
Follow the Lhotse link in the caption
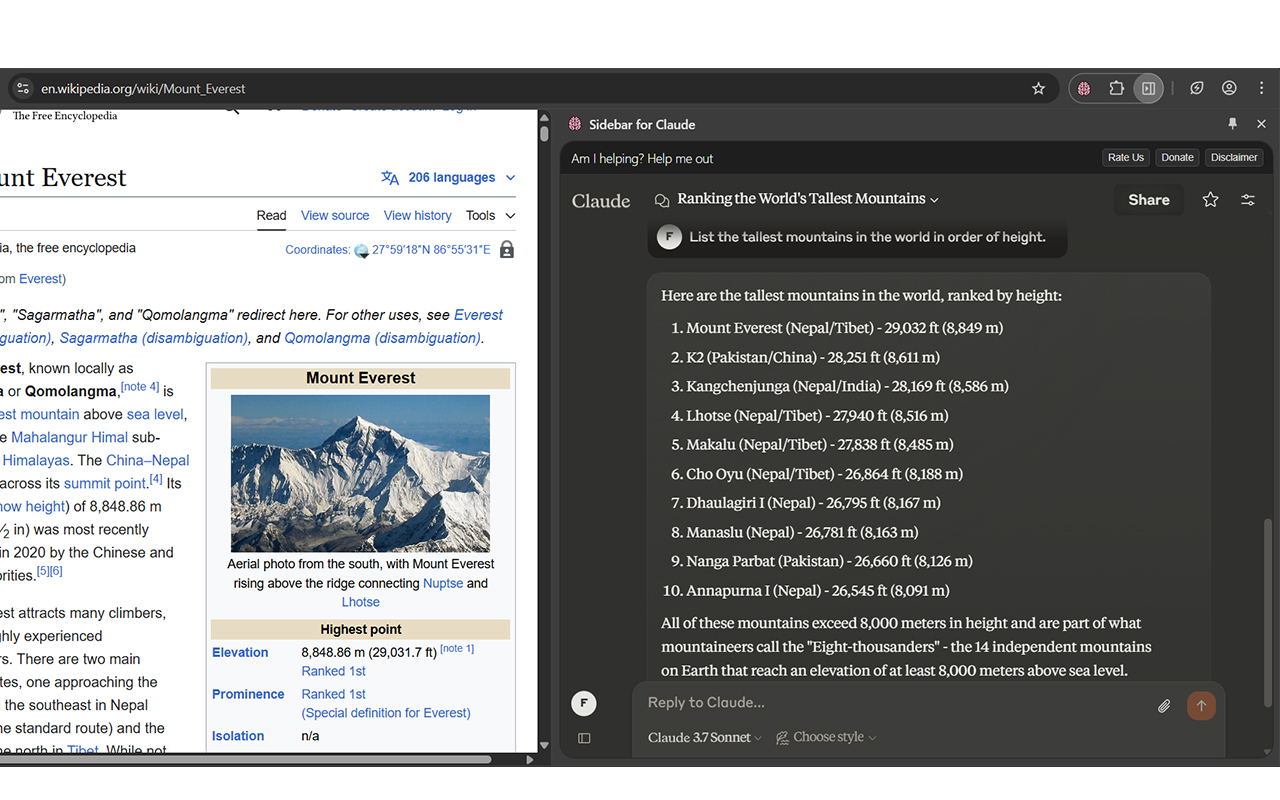pyautogui.click(x=361, y=602)
